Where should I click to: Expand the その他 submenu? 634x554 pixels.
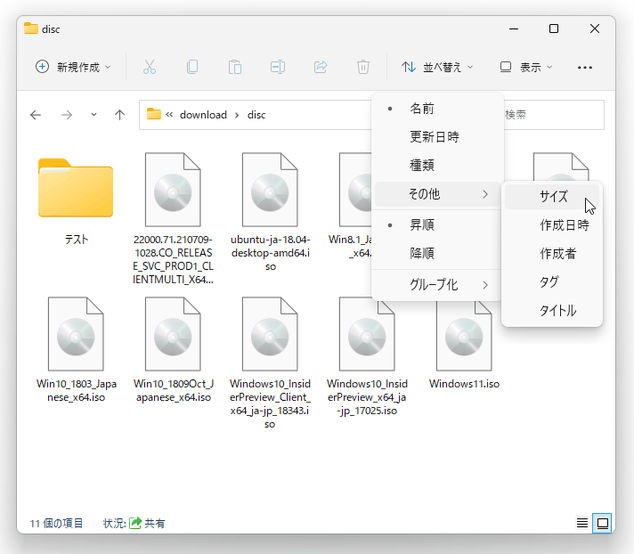(x=437, y=194)
